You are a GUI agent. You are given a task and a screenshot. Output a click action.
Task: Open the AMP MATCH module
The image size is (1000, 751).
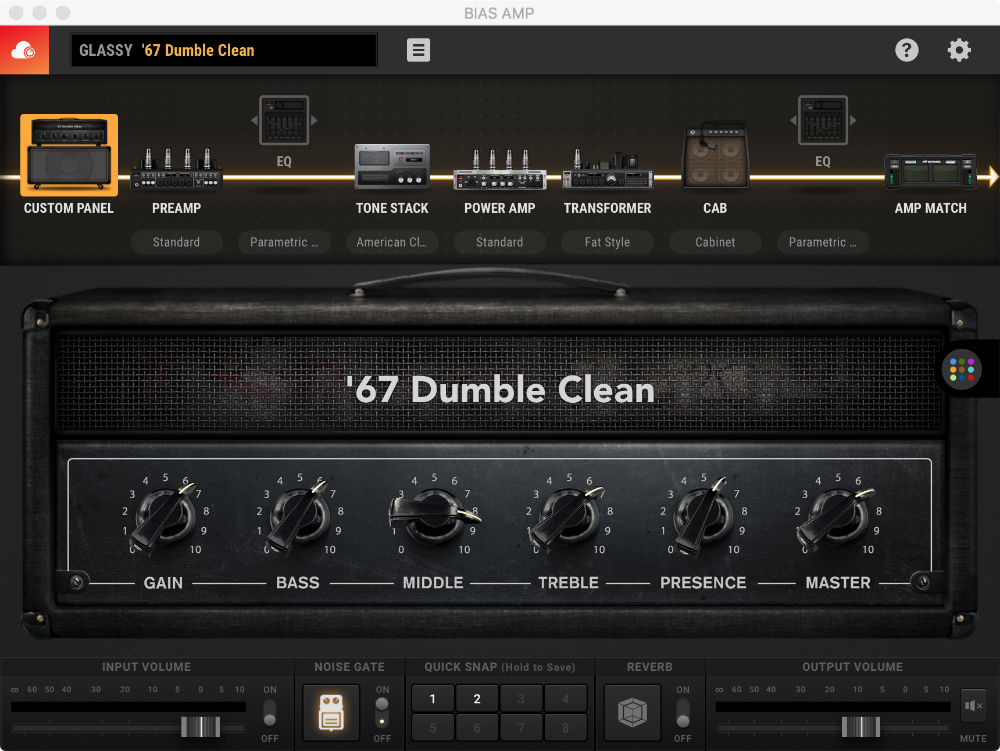(x=931, y=170)
